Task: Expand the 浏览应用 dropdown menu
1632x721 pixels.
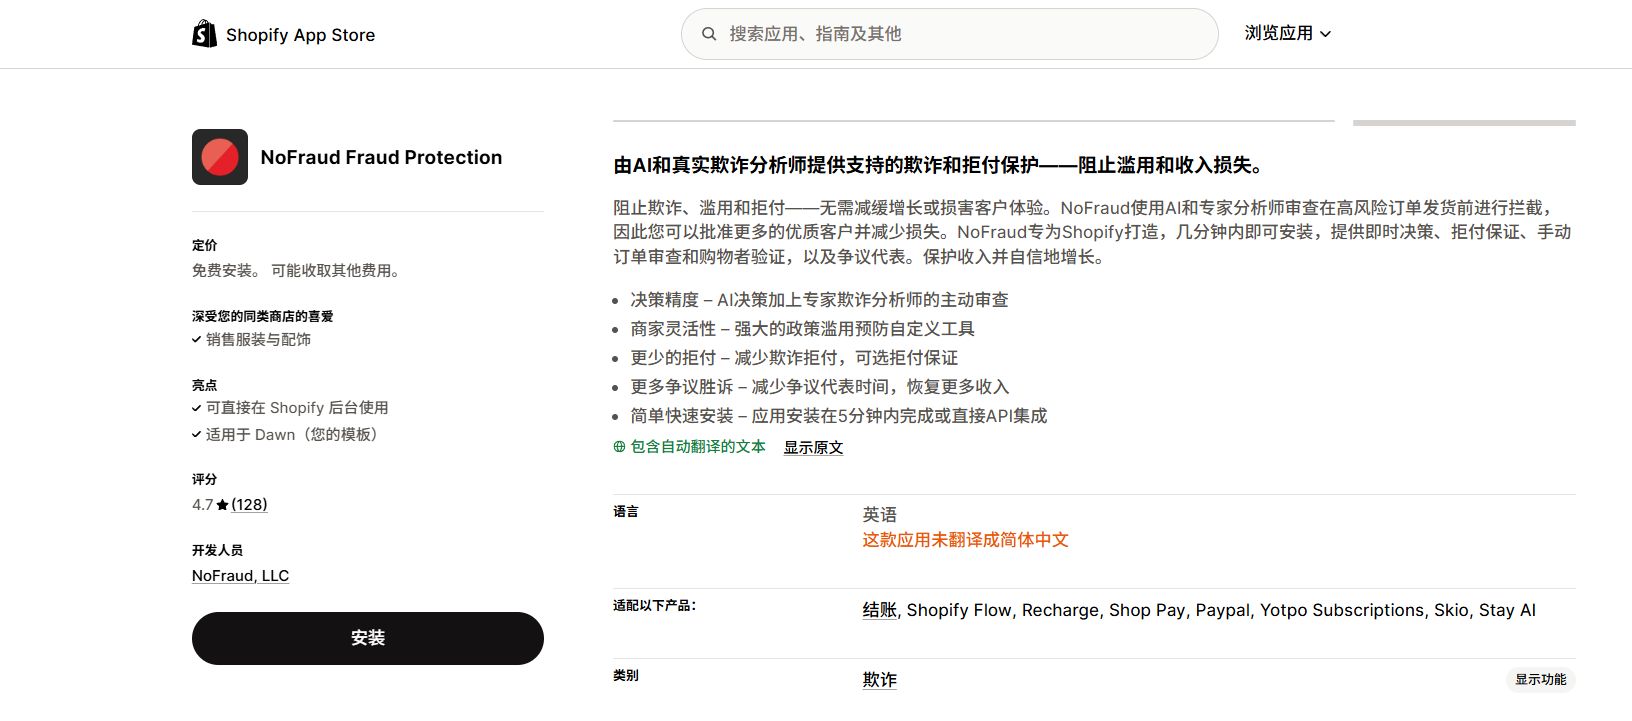Action: [x=1287, y=33]
